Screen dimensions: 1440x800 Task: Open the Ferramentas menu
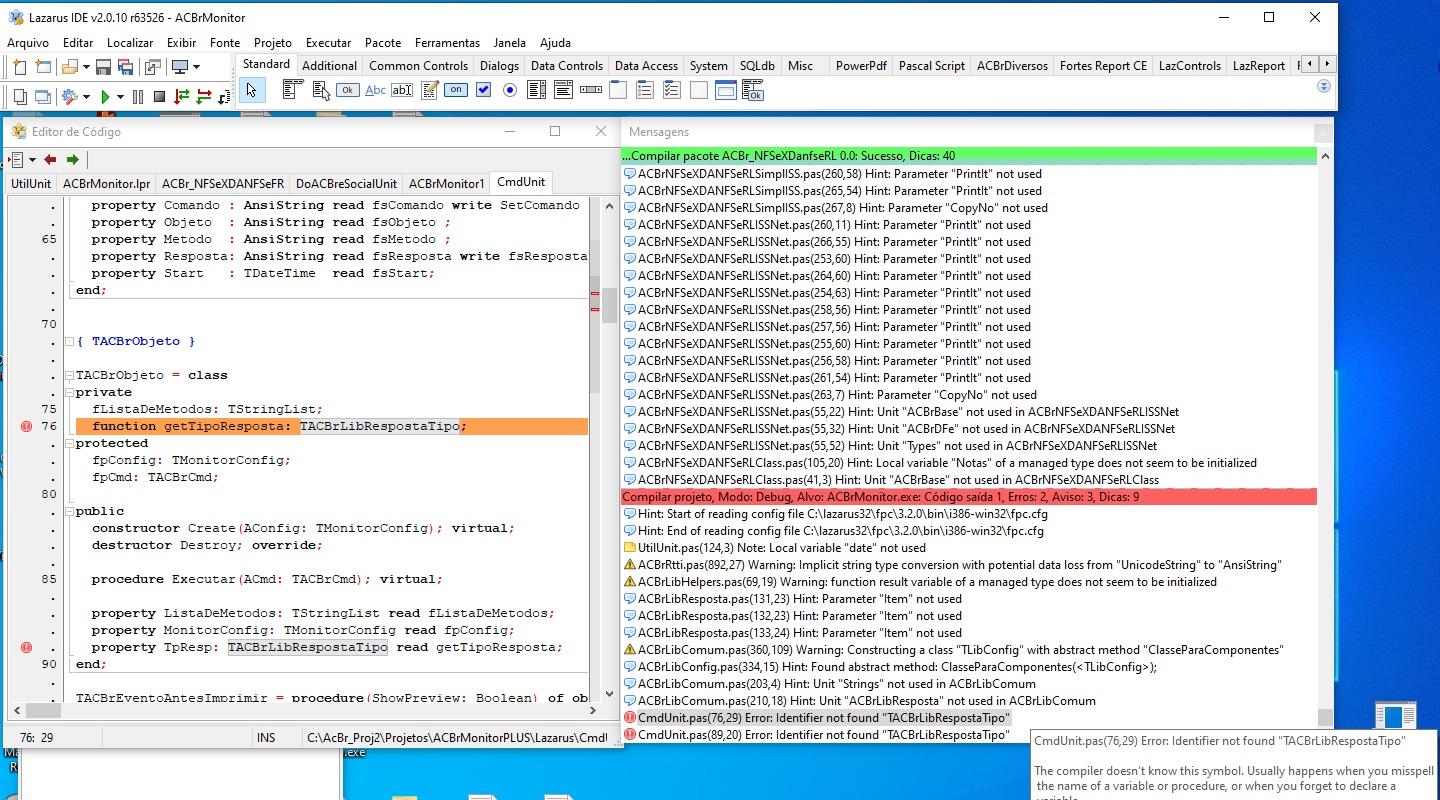point(447,43)
